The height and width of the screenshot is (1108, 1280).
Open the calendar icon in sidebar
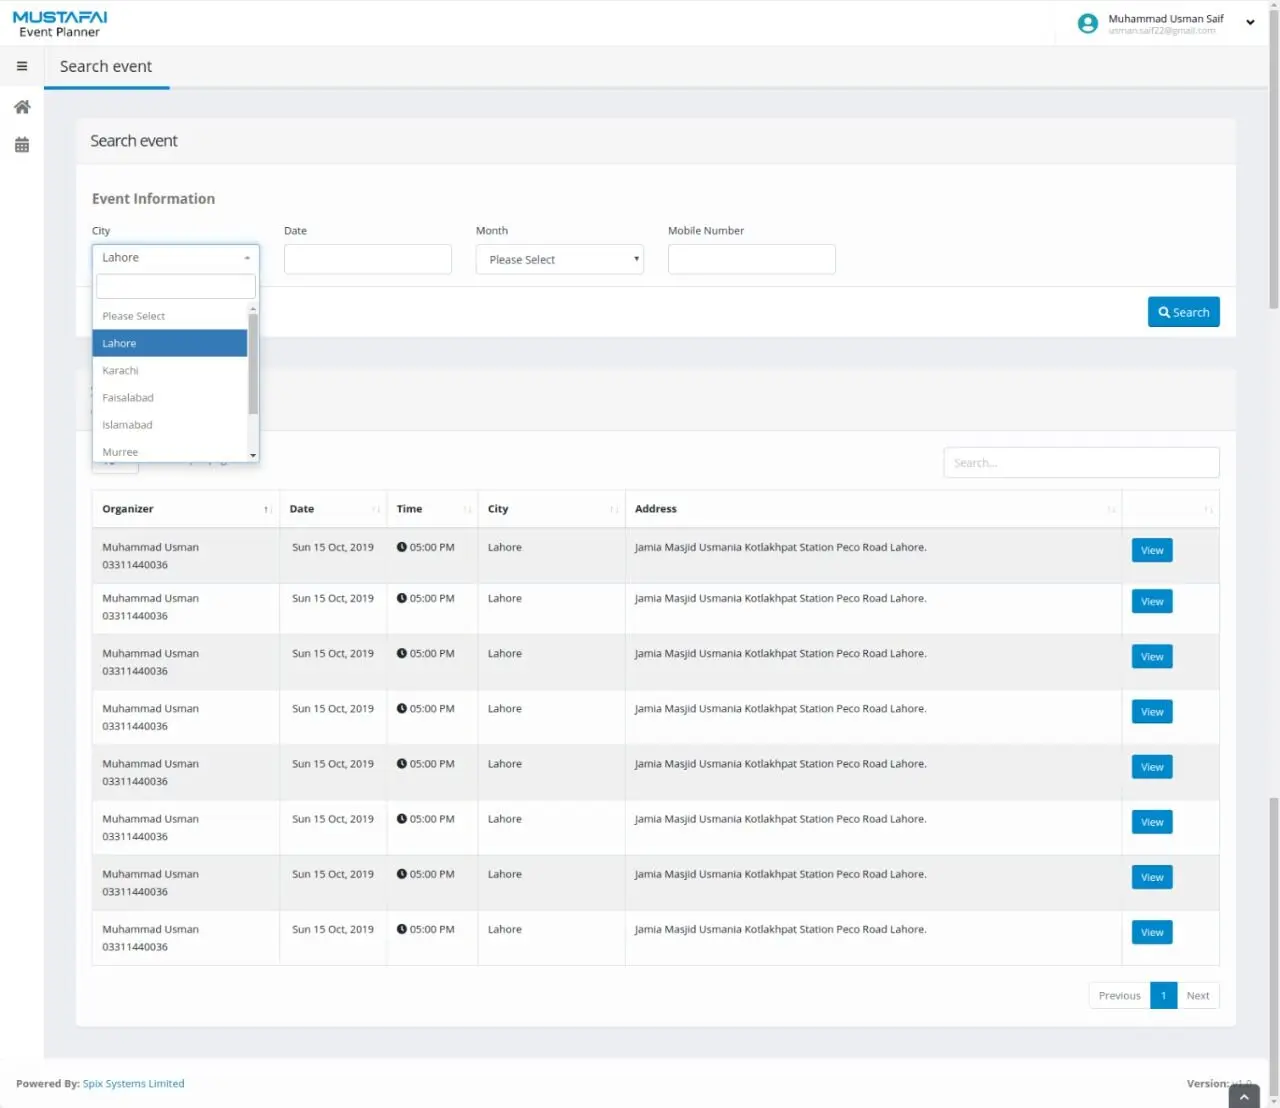pyautogui.click(x=22, y=145)
